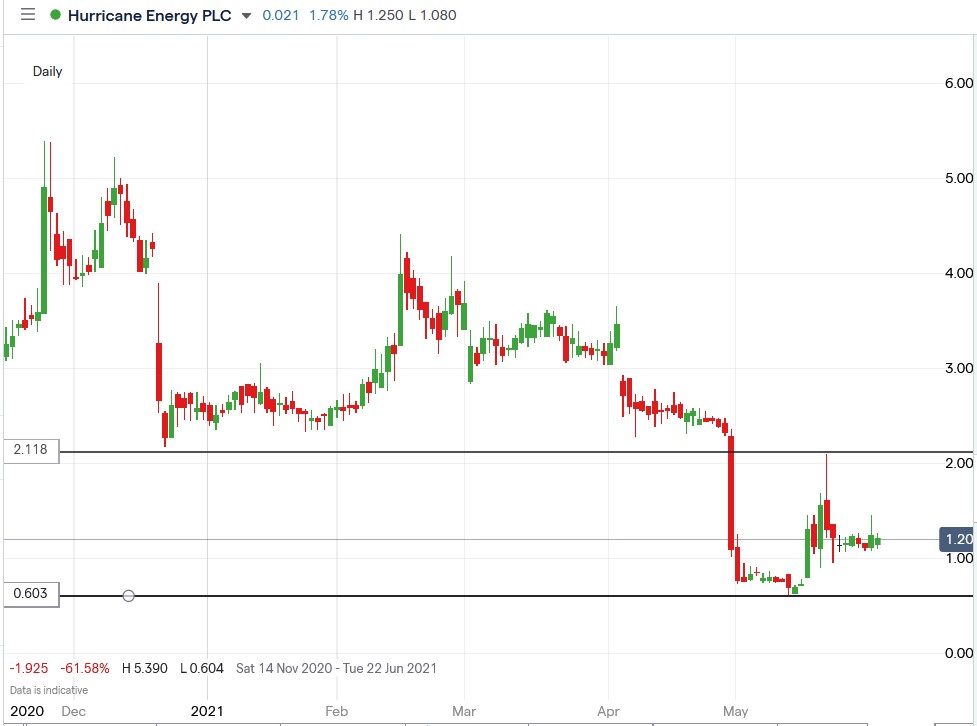Select the circle handle on the 0.603 line
Image resolution: width=977 pixels, height=726 pixels.
click(x=128, y=595)
